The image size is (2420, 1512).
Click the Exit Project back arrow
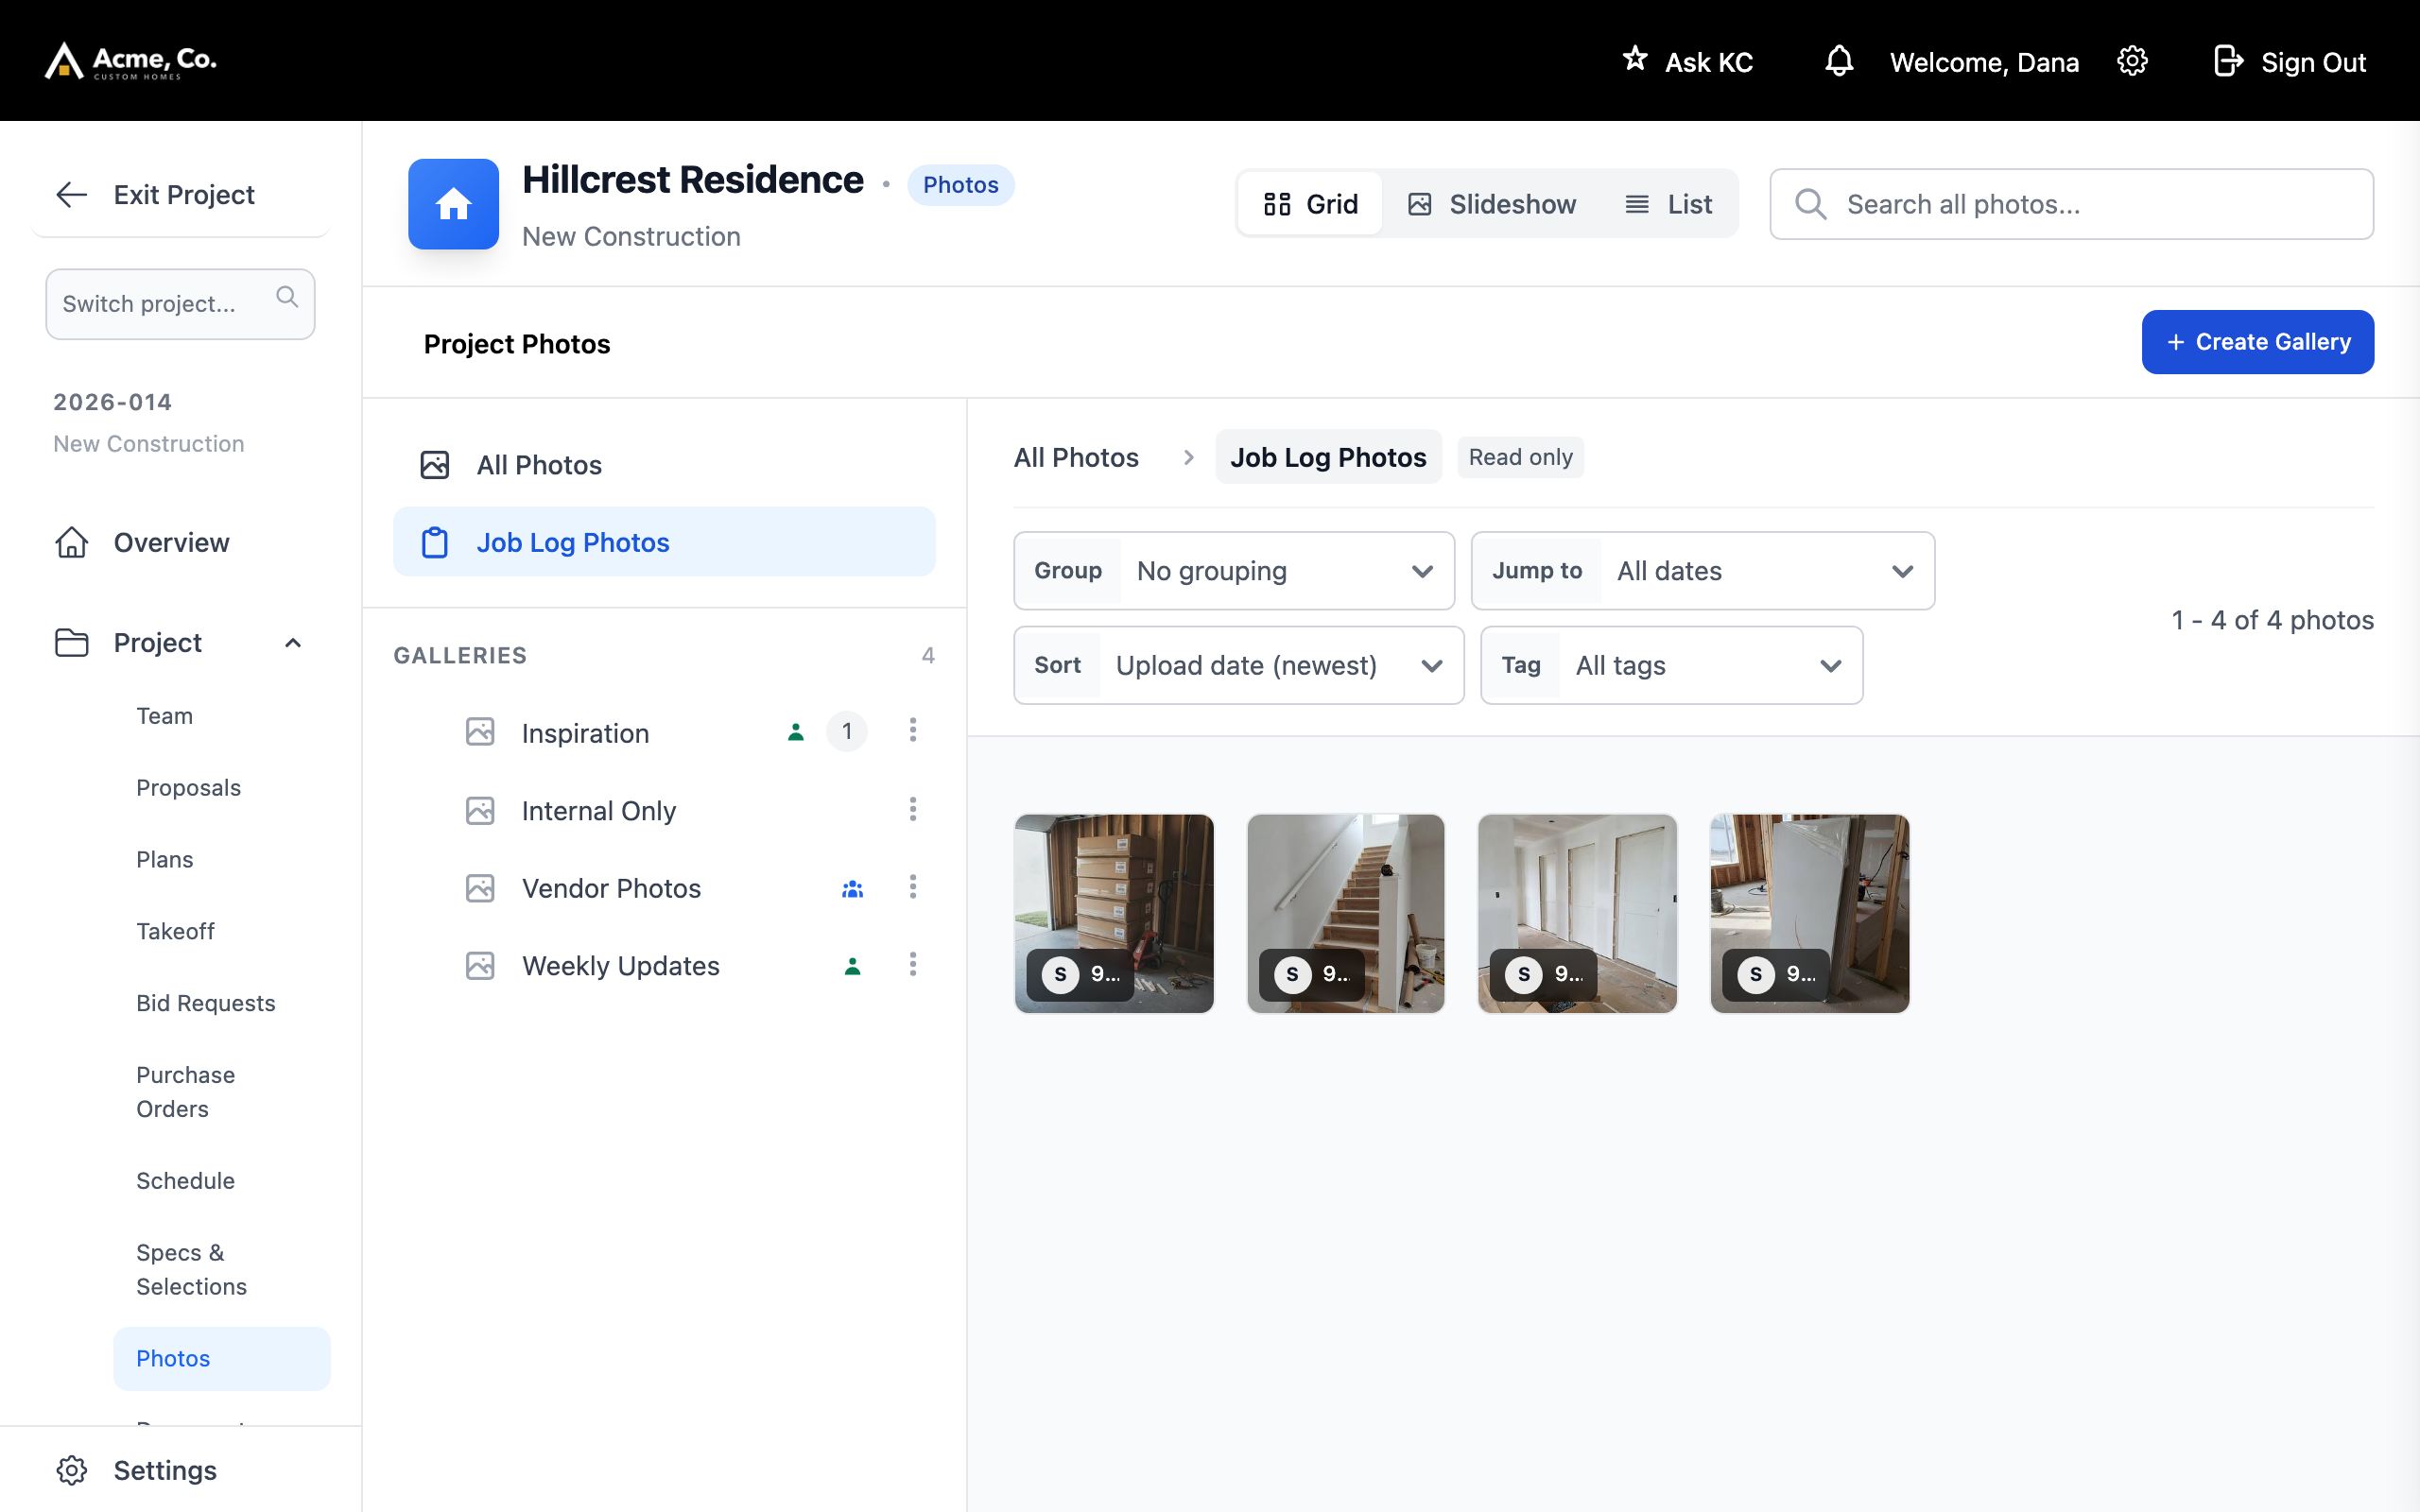click(72, 194)
